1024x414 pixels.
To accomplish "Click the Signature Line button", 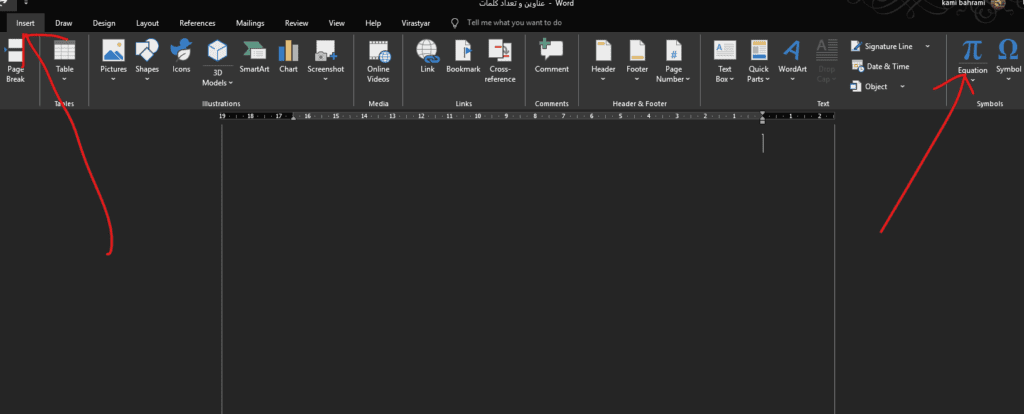I will [x=886, y=46].
